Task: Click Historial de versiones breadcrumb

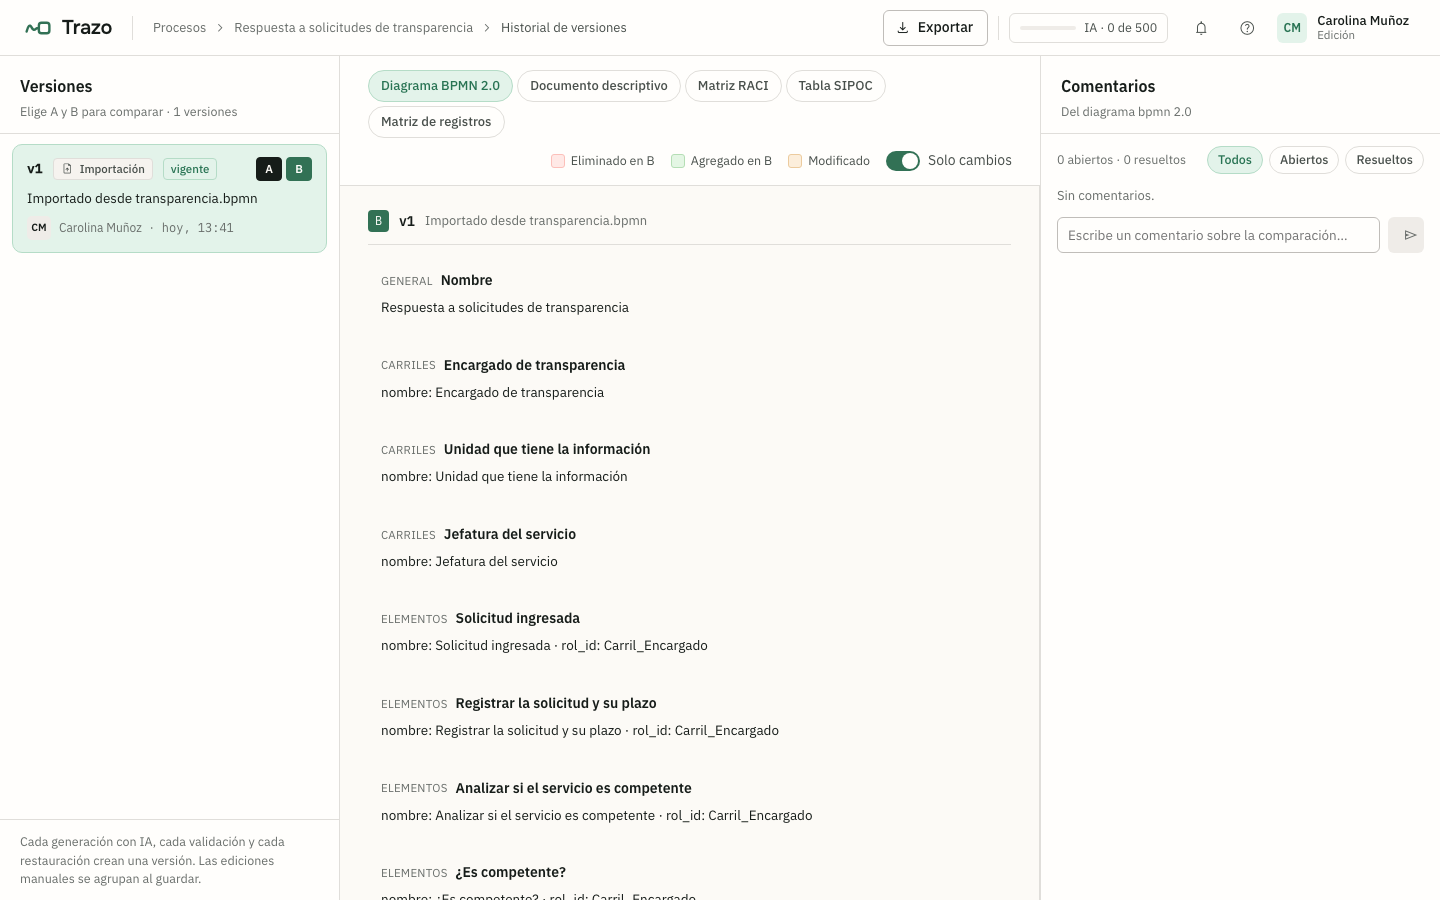Action: point(564,28)
